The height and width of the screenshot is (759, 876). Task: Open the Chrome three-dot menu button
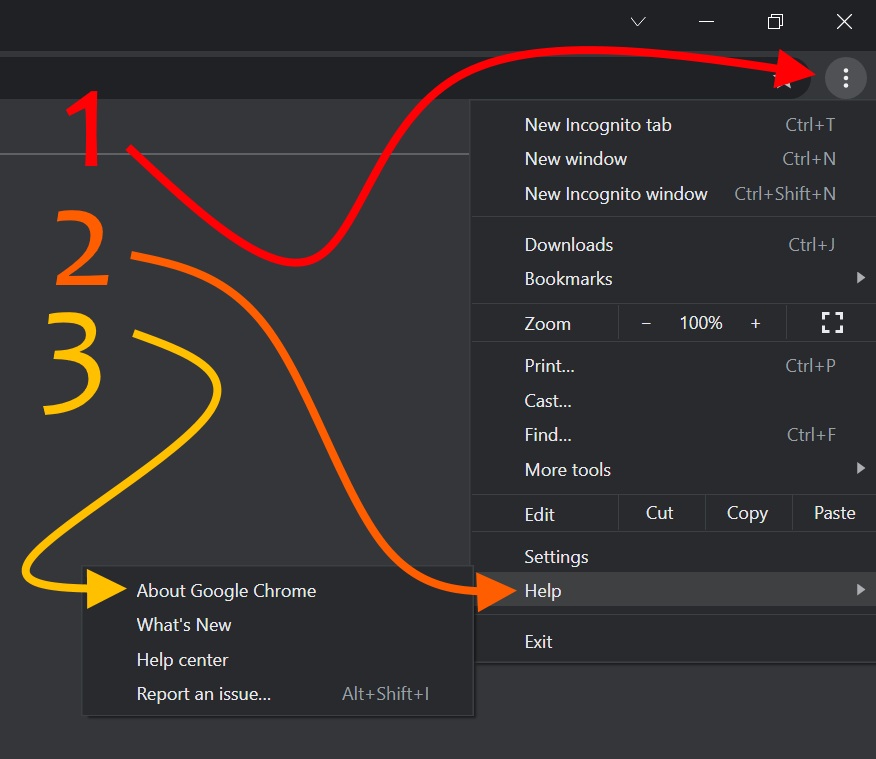(845, 78)
